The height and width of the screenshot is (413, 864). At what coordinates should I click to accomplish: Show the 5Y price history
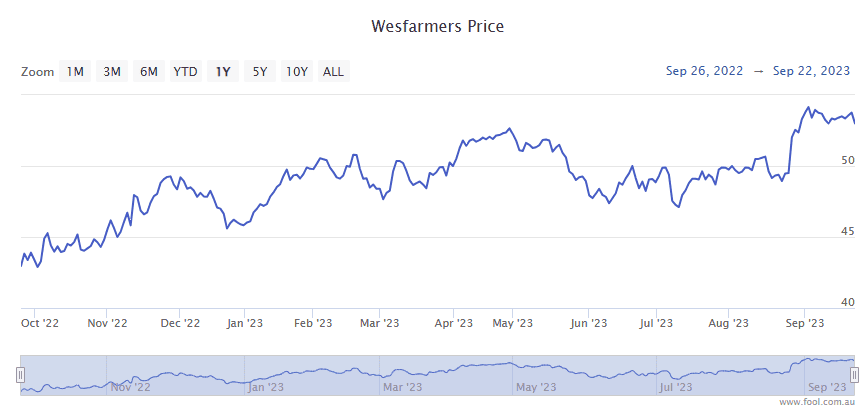(260, 71)
